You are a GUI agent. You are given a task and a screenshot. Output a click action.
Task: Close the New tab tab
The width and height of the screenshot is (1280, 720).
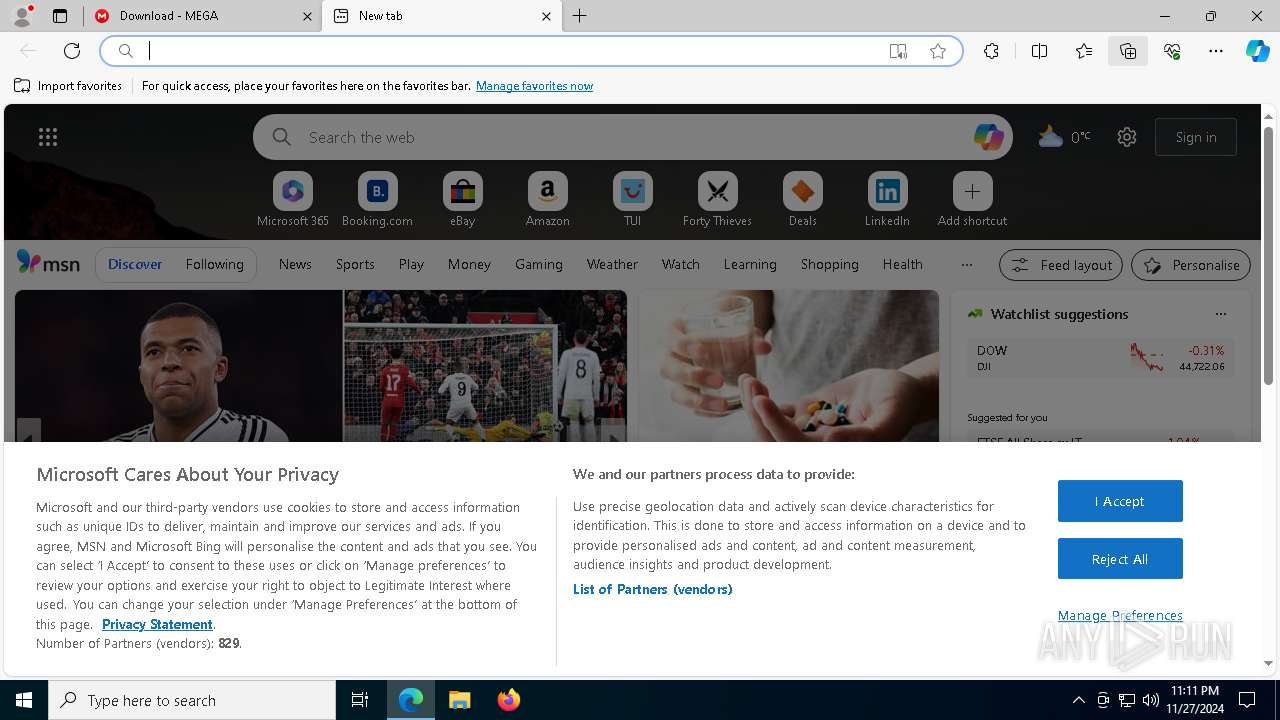click(546, 16)
